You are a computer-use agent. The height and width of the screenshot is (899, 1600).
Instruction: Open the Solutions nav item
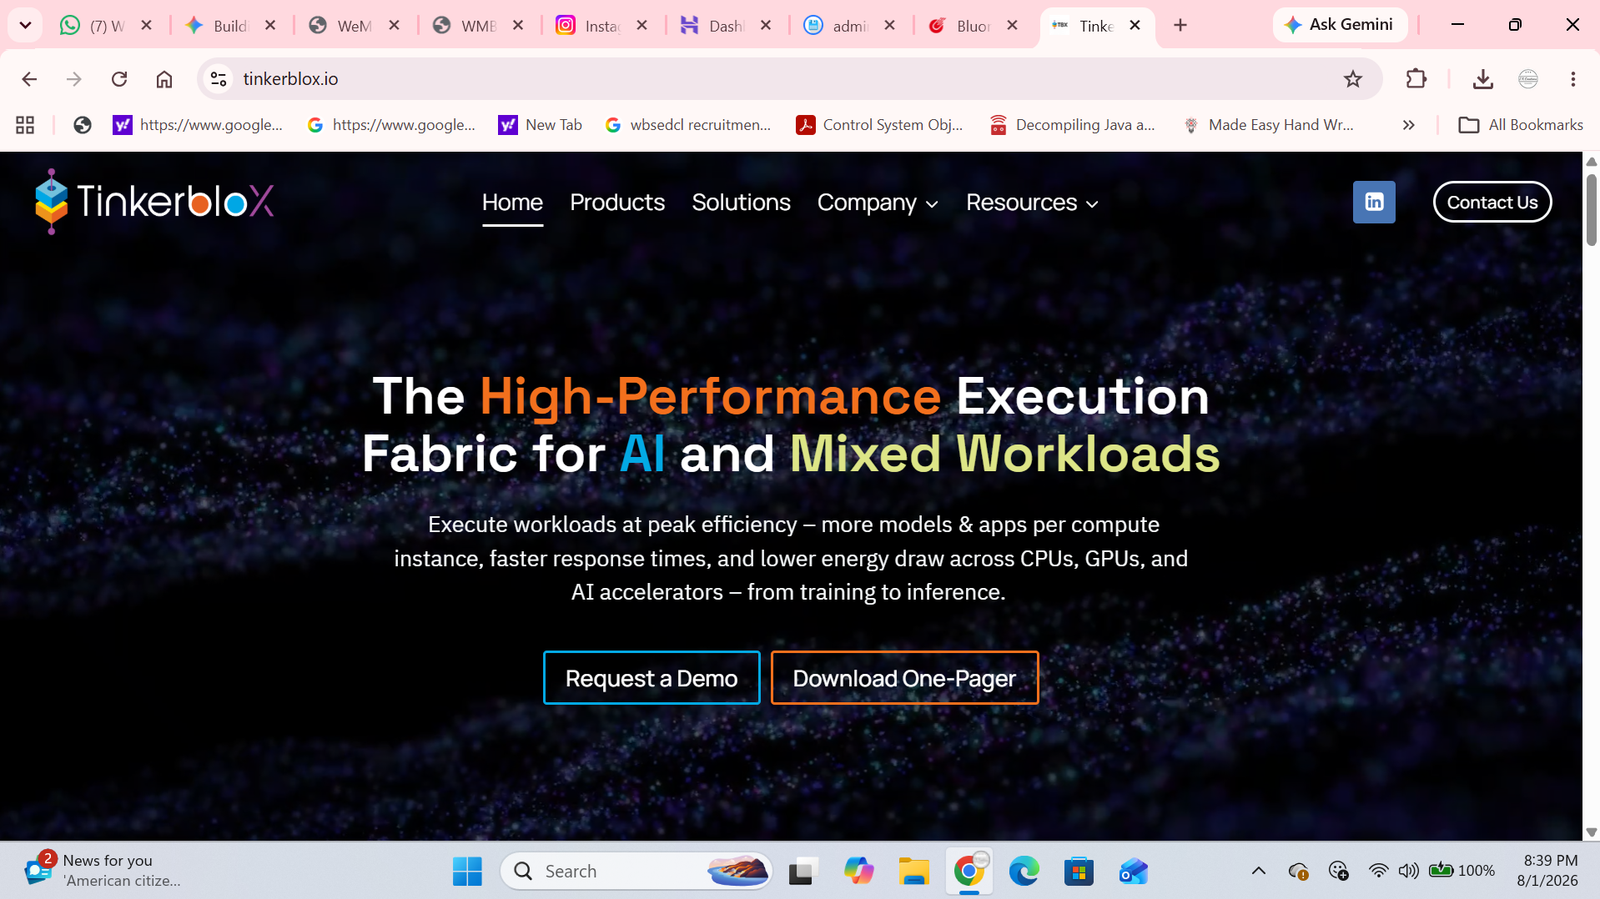pyautogui.click(x=741, y=203)
